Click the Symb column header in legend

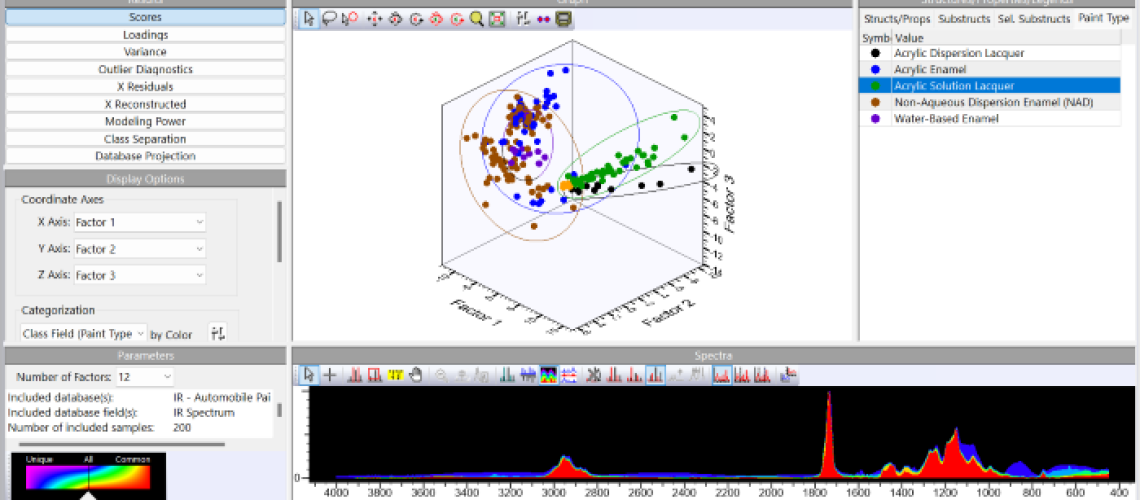point(875,38)
